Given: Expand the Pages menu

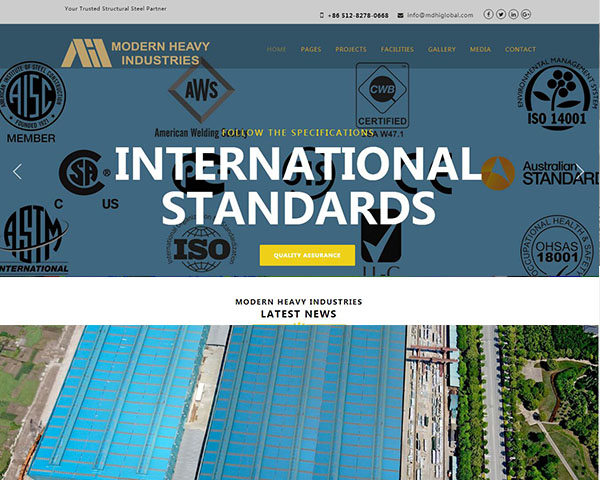Looking at the screenshot, I should click(x=311, y=49).
